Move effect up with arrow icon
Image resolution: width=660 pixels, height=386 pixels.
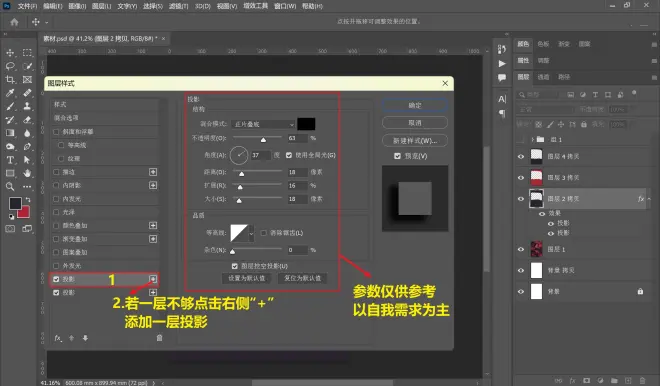(x=72, y=338)
